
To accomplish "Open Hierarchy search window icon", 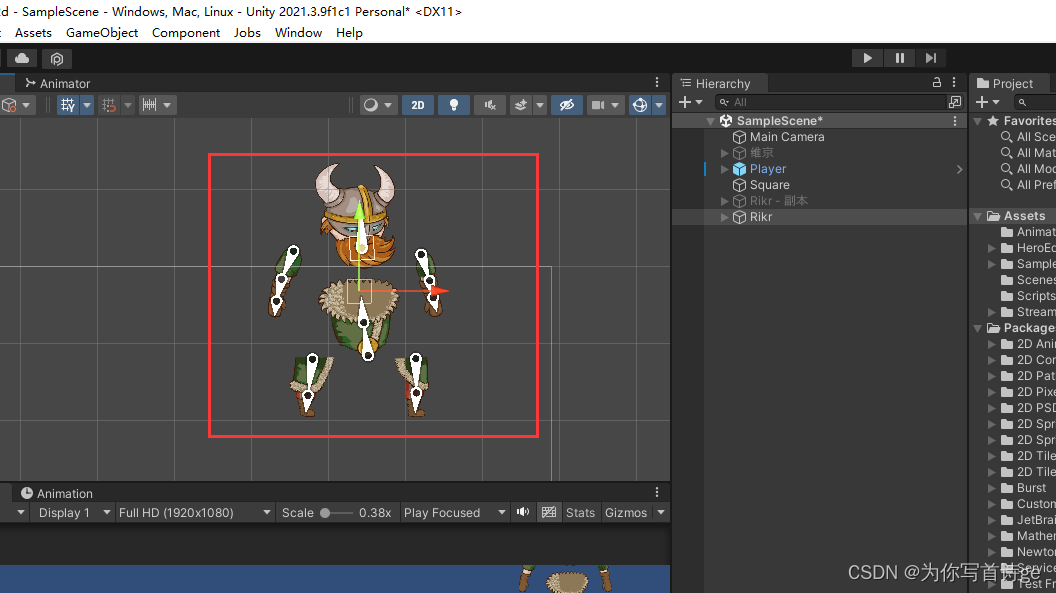I will (x=955, y=102).
